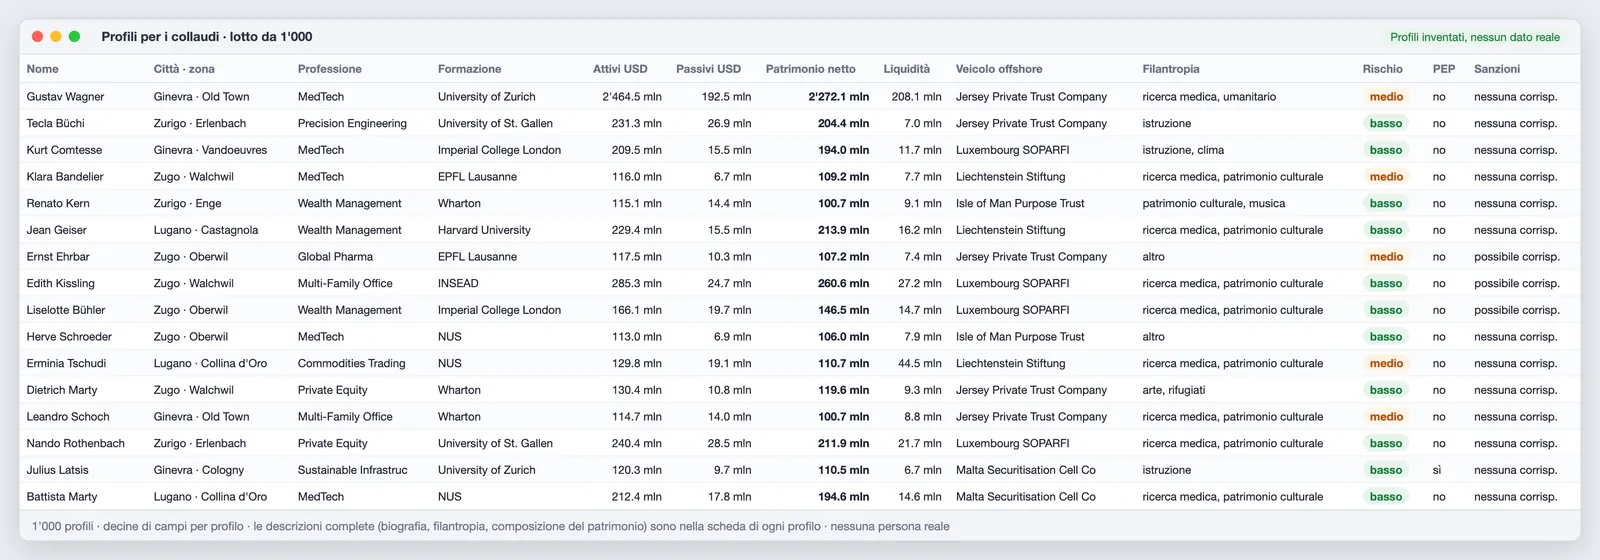Click 'Harvard University' education cell

(x=484, y=230)
